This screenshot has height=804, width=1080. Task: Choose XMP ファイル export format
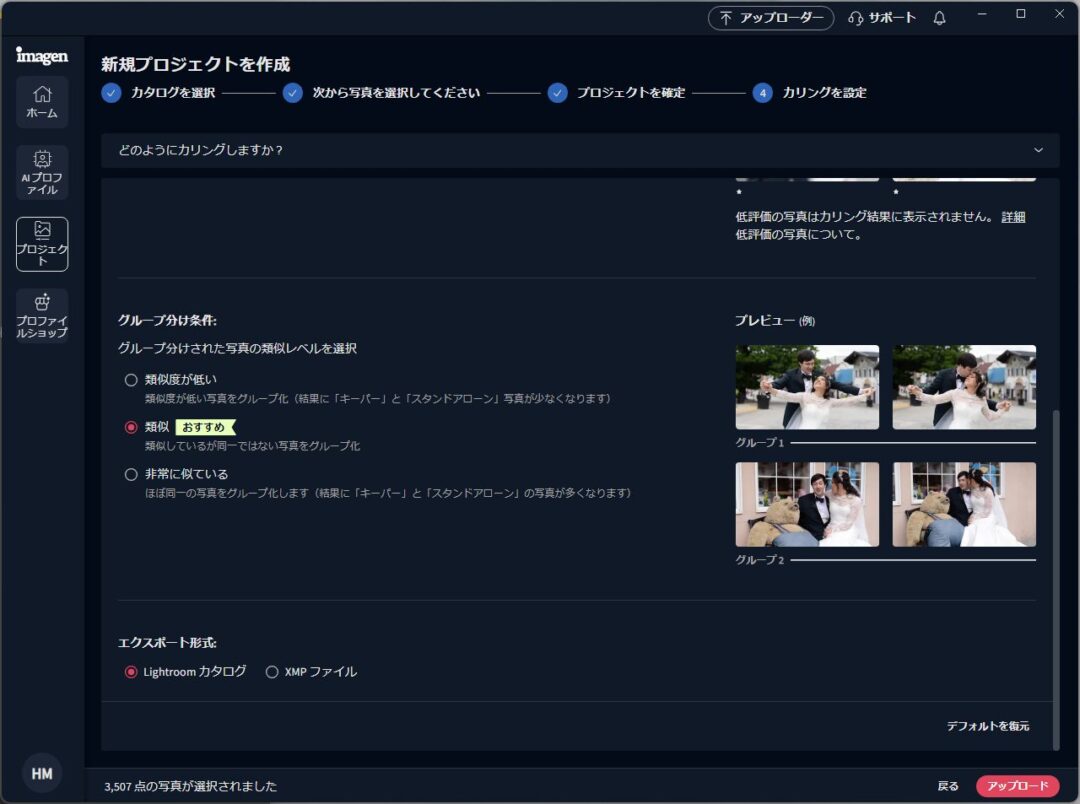[272, 672]
